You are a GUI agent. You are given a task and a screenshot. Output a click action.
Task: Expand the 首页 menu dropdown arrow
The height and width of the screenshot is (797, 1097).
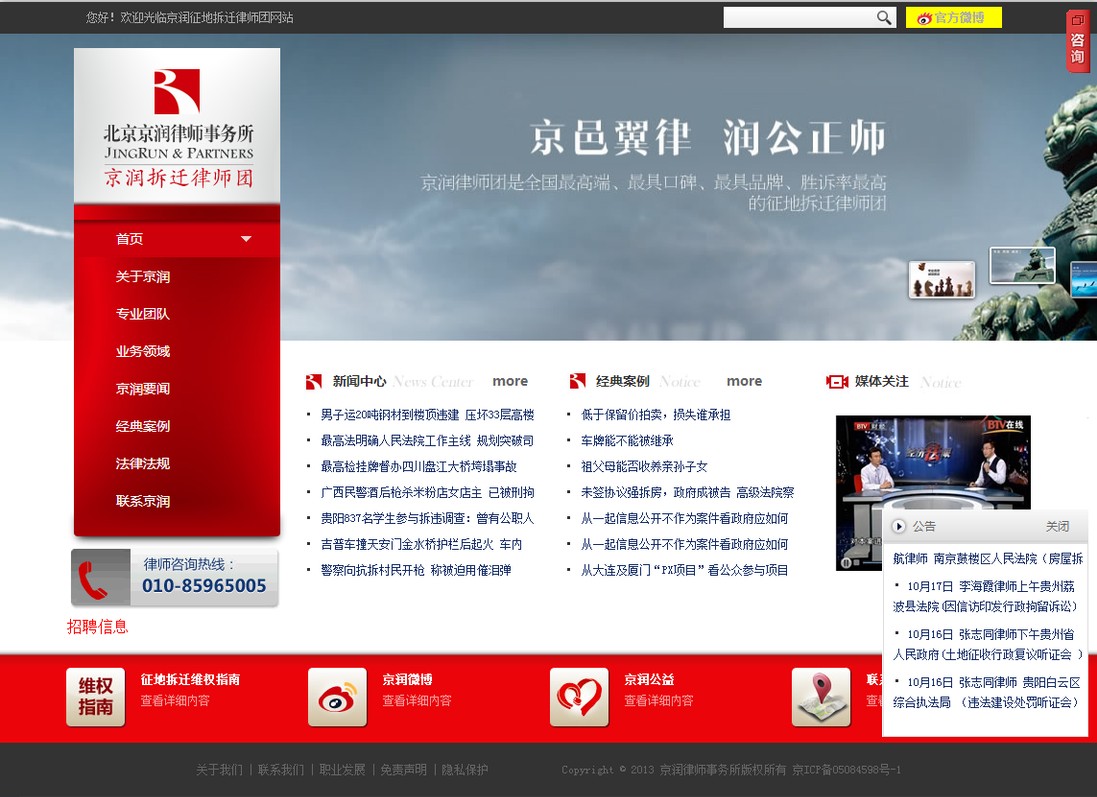click(x=246, y=239)
